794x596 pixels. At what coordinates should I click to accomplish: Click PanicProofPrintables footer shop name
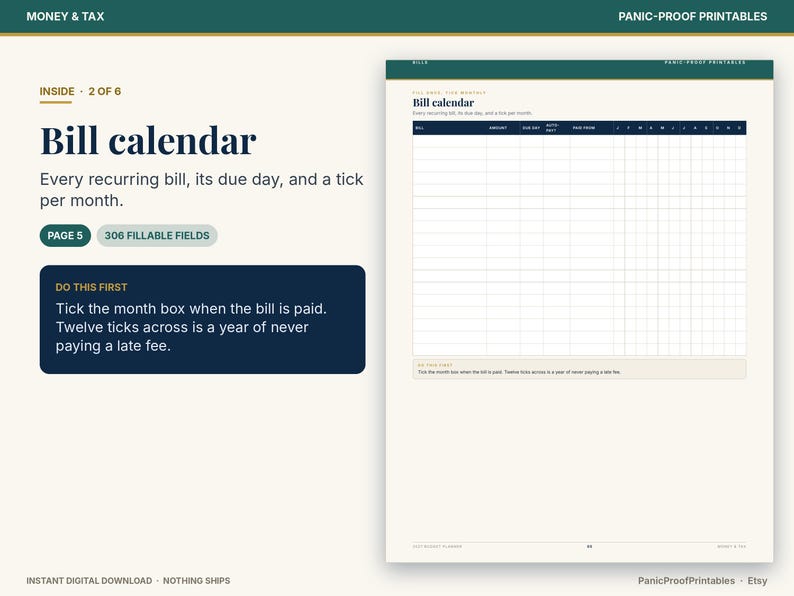pyautogui.click(x=686, y=581)
